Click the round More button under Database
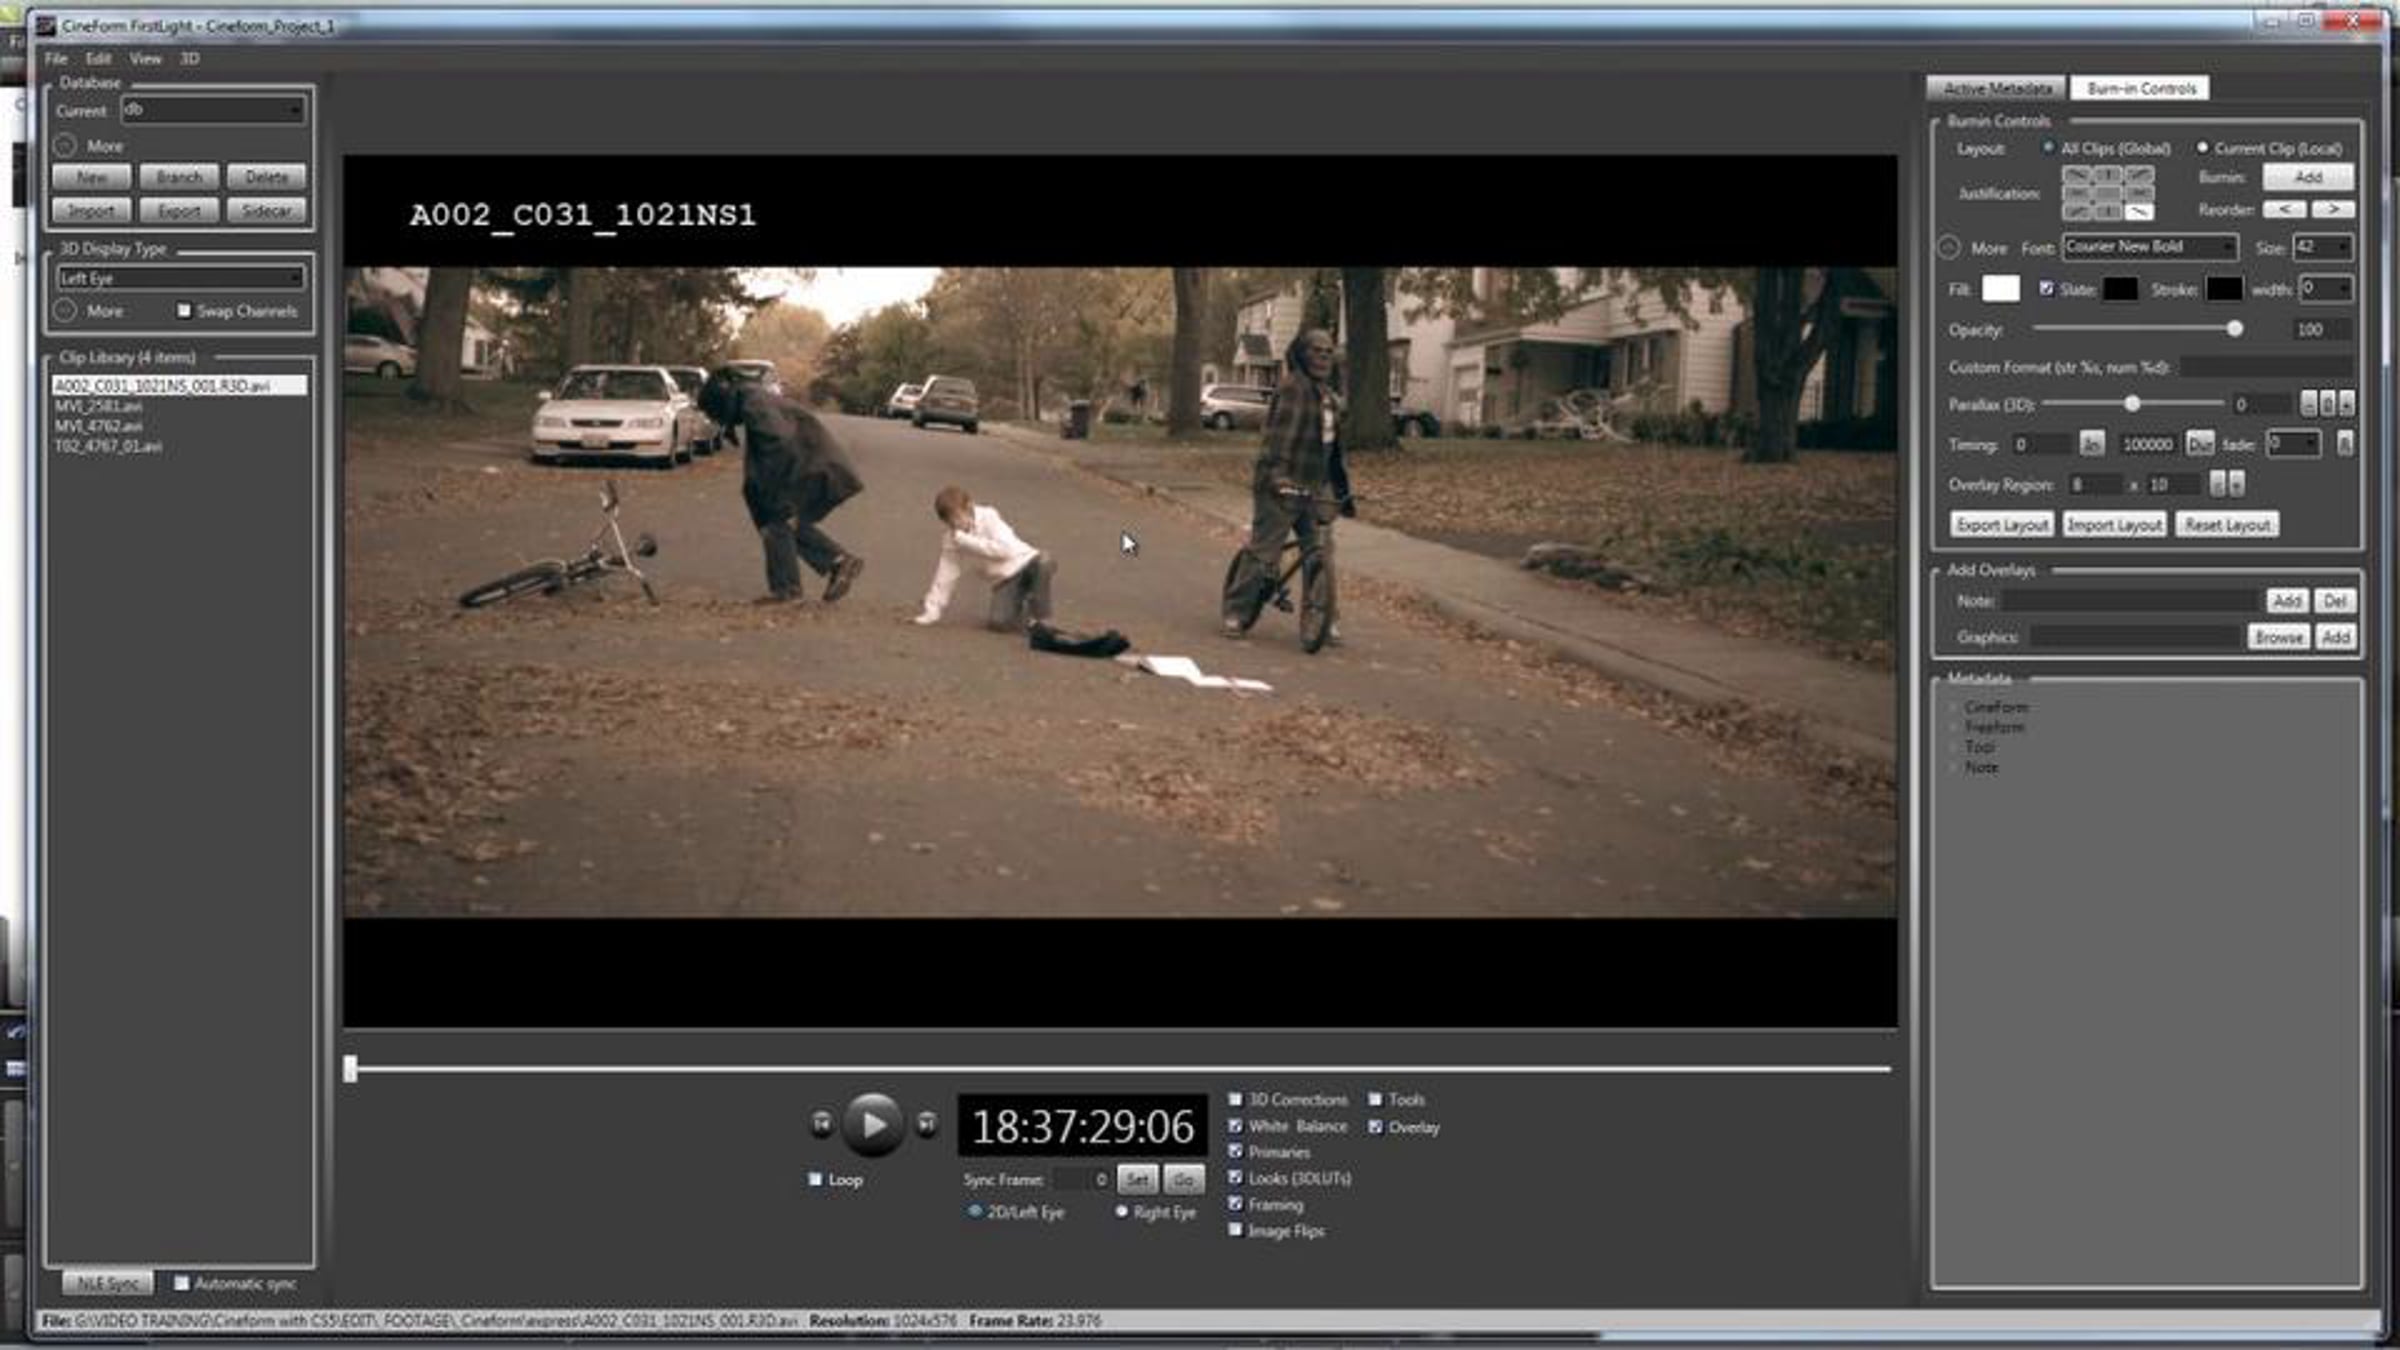Viewport: 2400px width, 1350px height. coord(65,146)
